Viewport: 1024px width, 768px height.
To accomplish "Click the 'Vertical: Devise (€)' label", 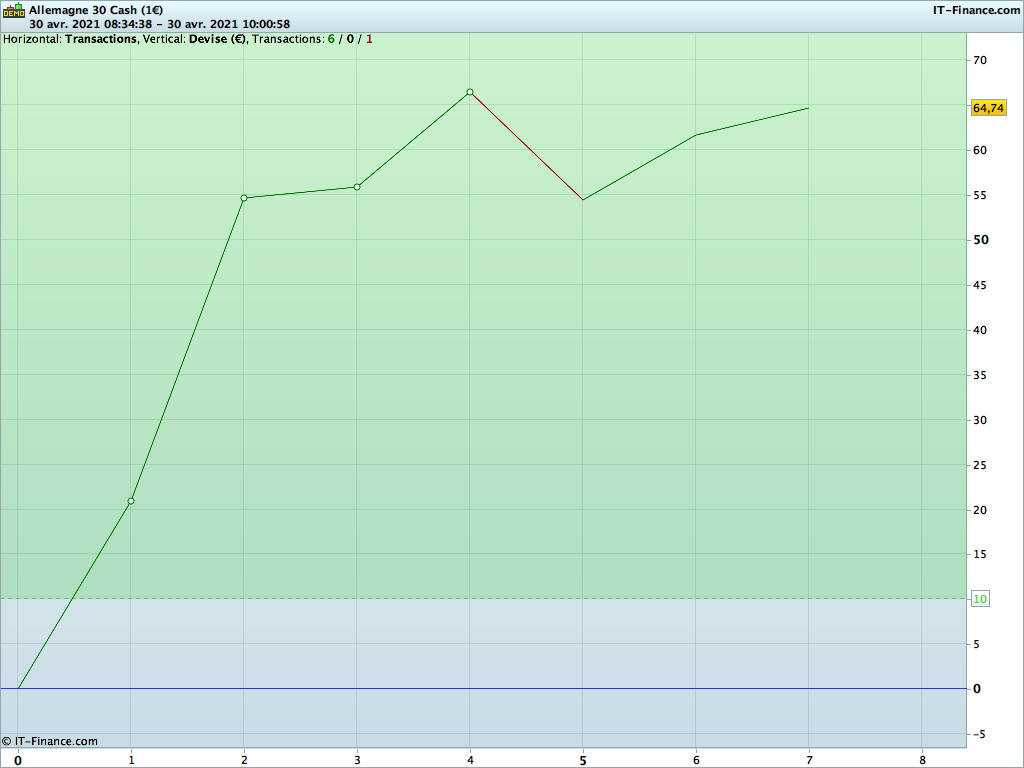I will 195,39.
